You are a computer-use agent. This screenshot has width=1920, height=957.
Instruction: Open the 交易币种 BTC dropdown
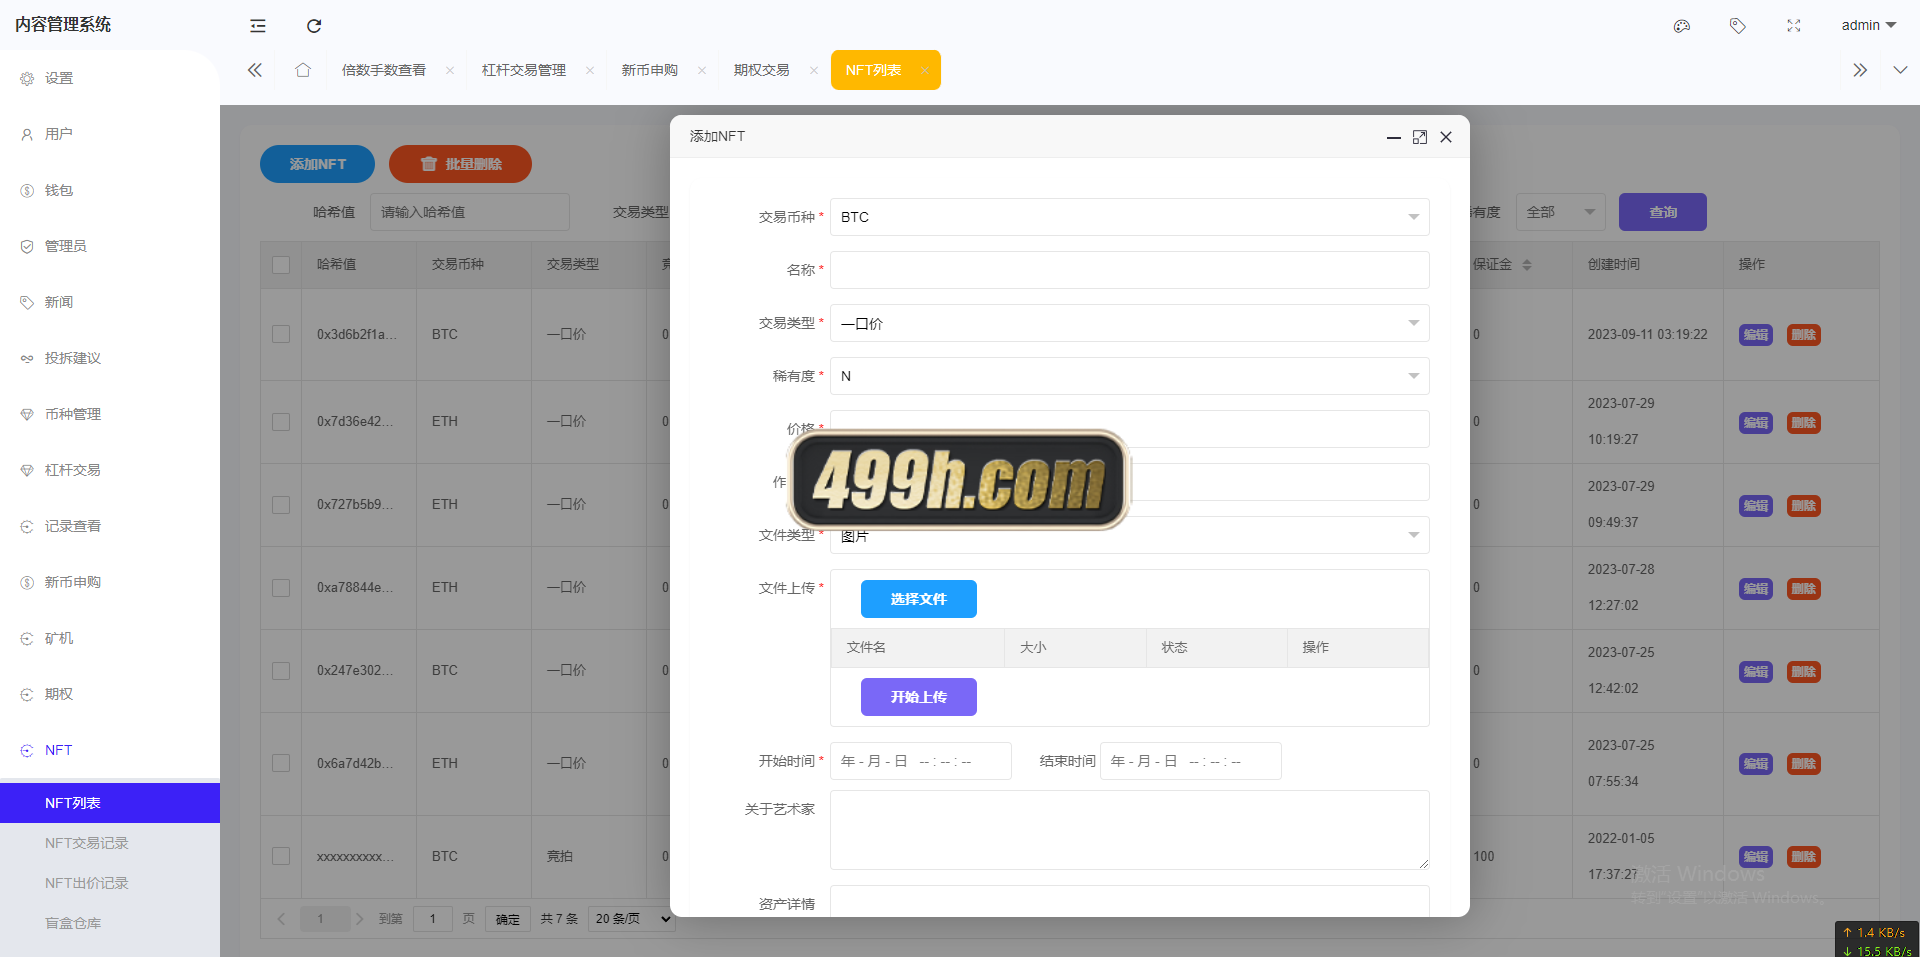1130,217
